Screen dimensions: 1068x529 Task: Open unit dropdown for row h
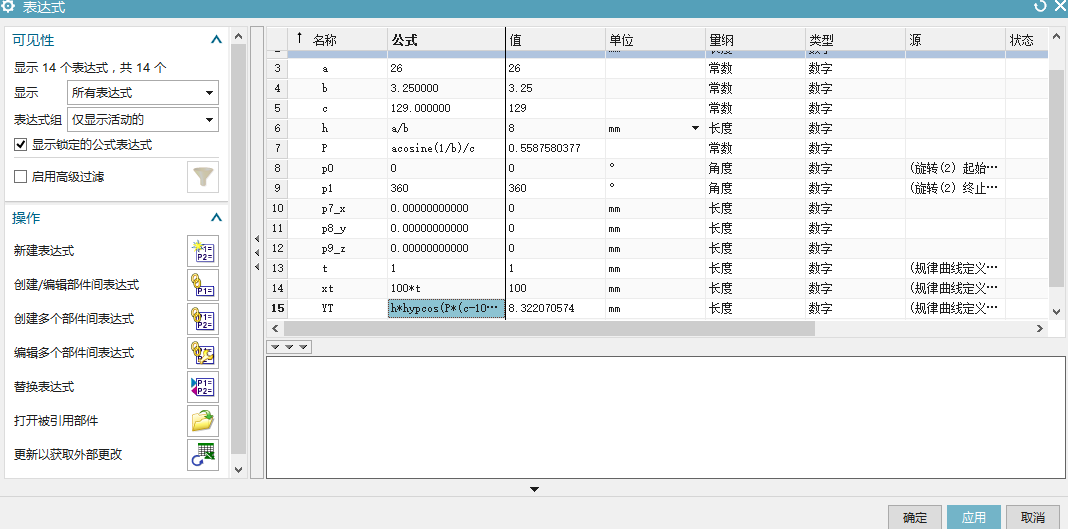point(695,129)
